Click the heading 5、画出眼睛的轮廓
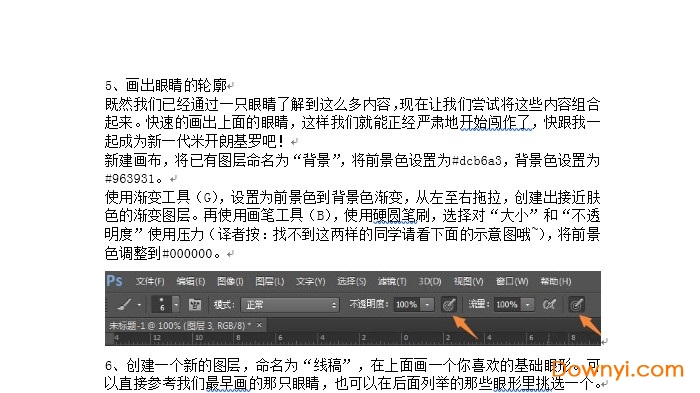 (x=166, y=85)
